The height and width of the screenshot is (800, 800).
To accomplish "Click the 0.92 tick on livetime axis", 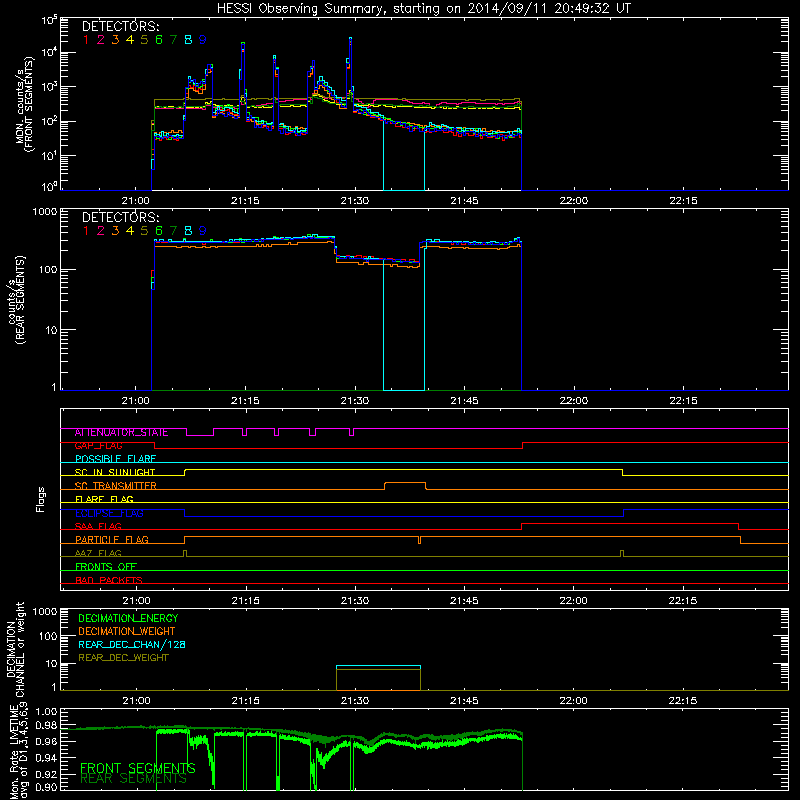I will 46,774.
